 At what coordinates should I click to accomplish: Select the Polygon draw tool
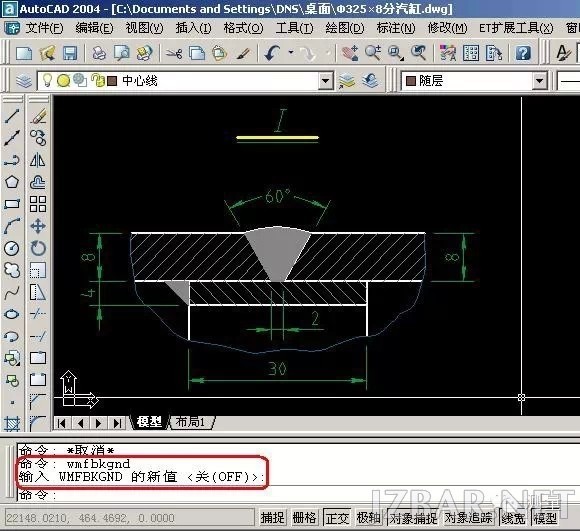(12, 182)
